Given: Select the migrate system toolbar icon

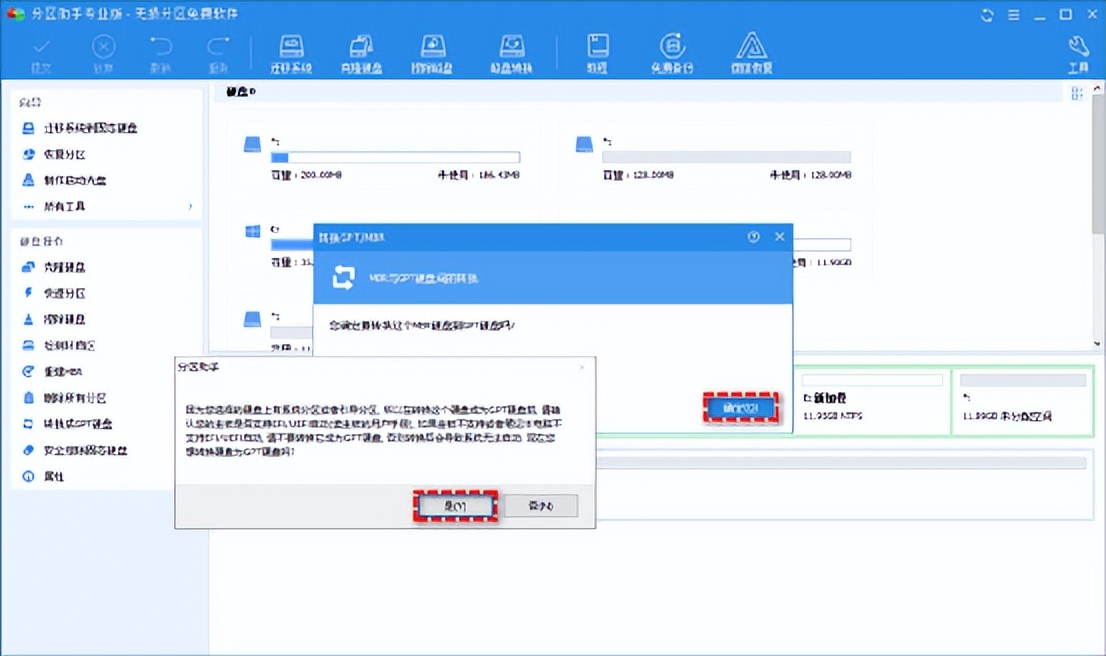Looking at the screenshot, I should [x=290, y=52].
